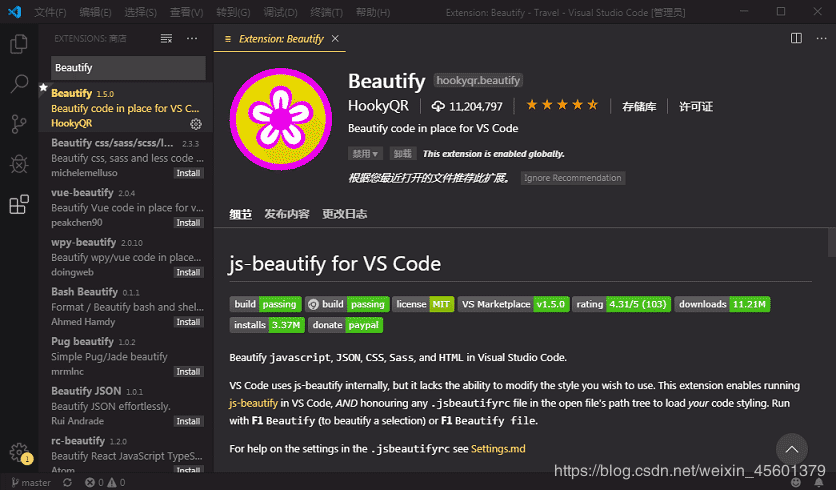Click the gear icon on installed Beautify
This screenshot has height=490, width=836.
click(196, 124)
